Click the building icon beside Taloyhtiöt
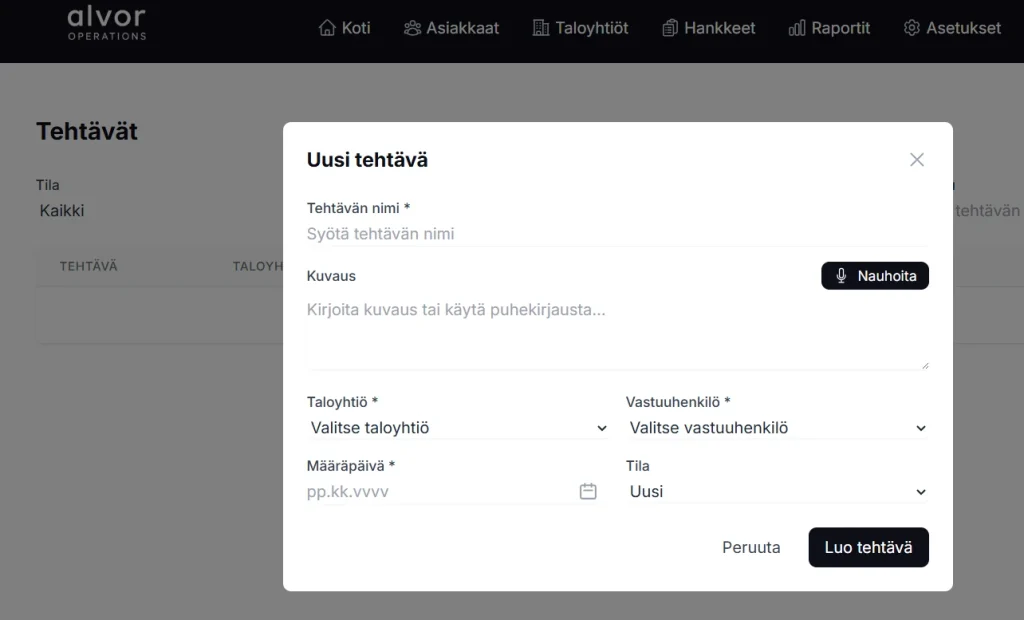This screenshot has width=1024, height=620. point(541,28)
